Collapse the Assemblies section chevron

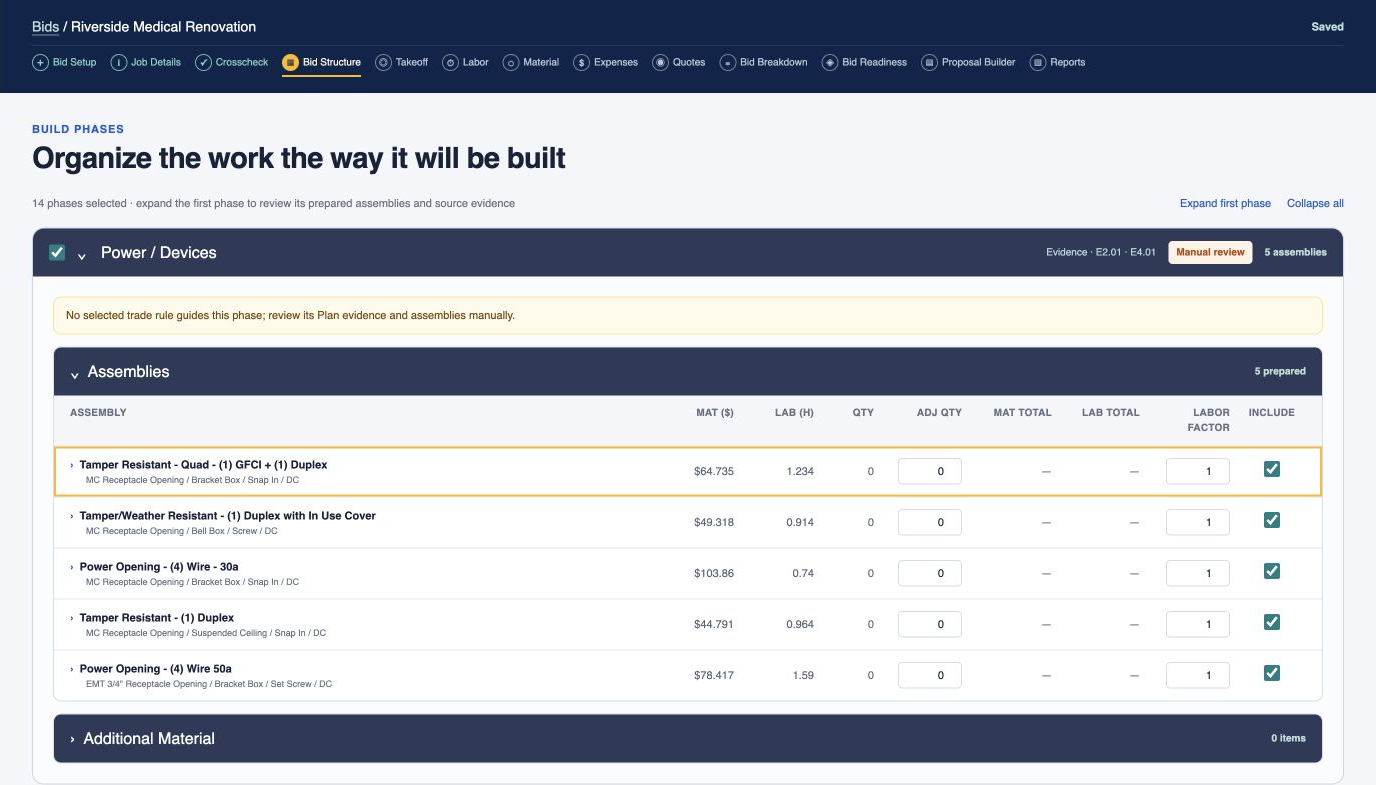[x=74, y=373]
